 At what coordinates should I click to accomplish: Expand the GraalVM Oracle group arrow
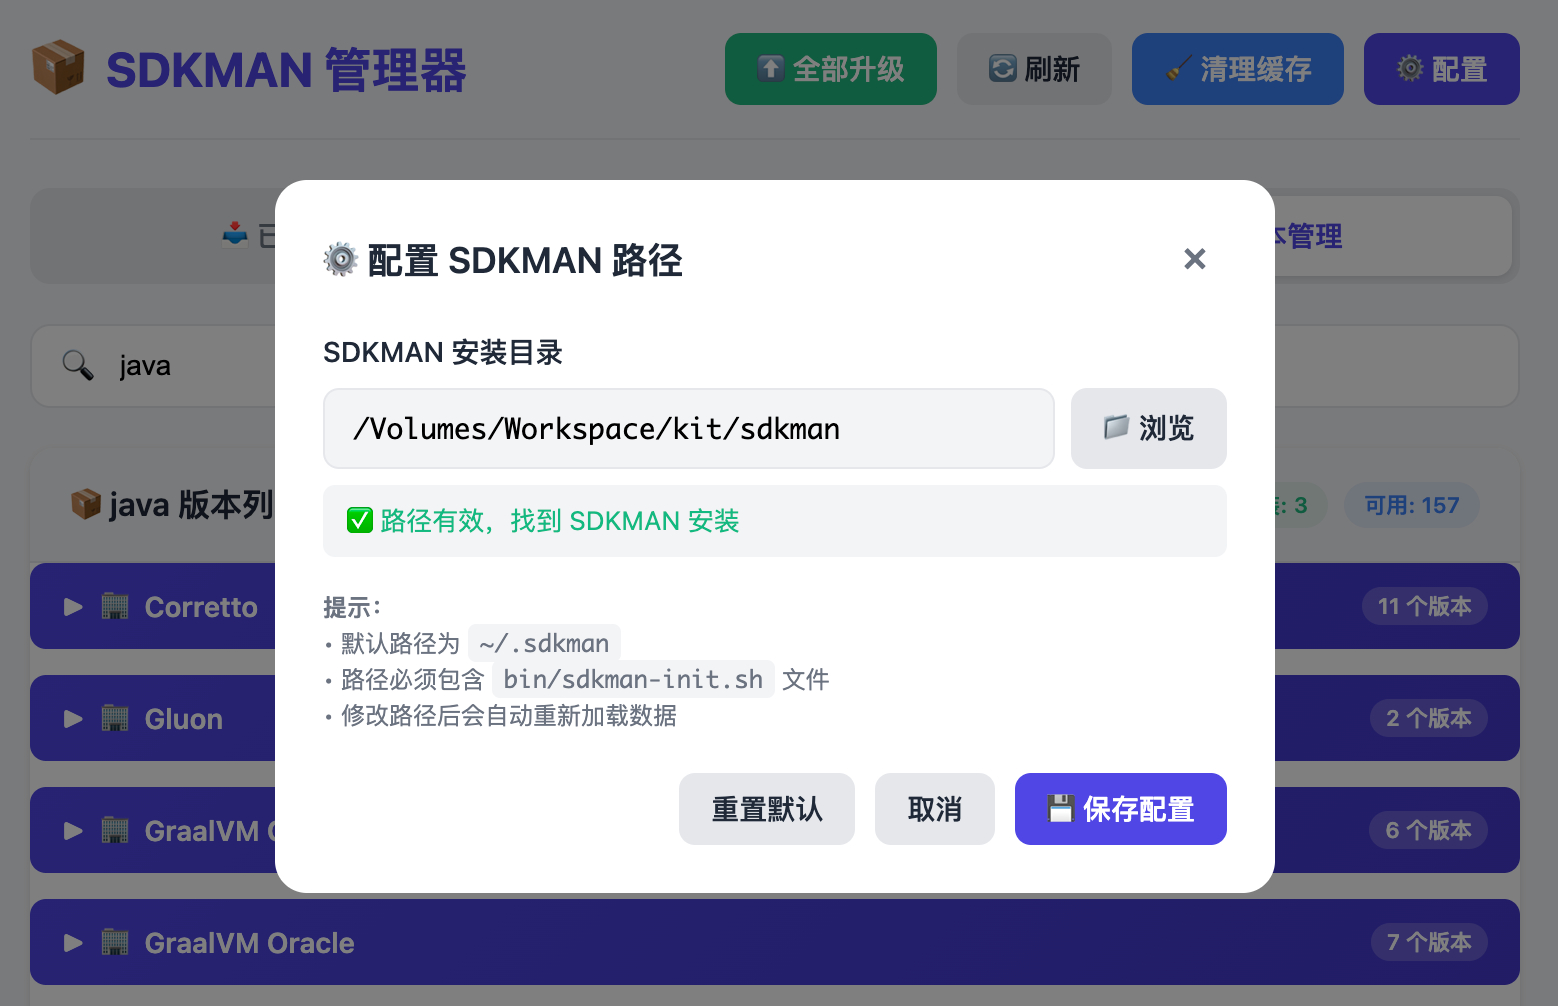click(x=73, y=943)
